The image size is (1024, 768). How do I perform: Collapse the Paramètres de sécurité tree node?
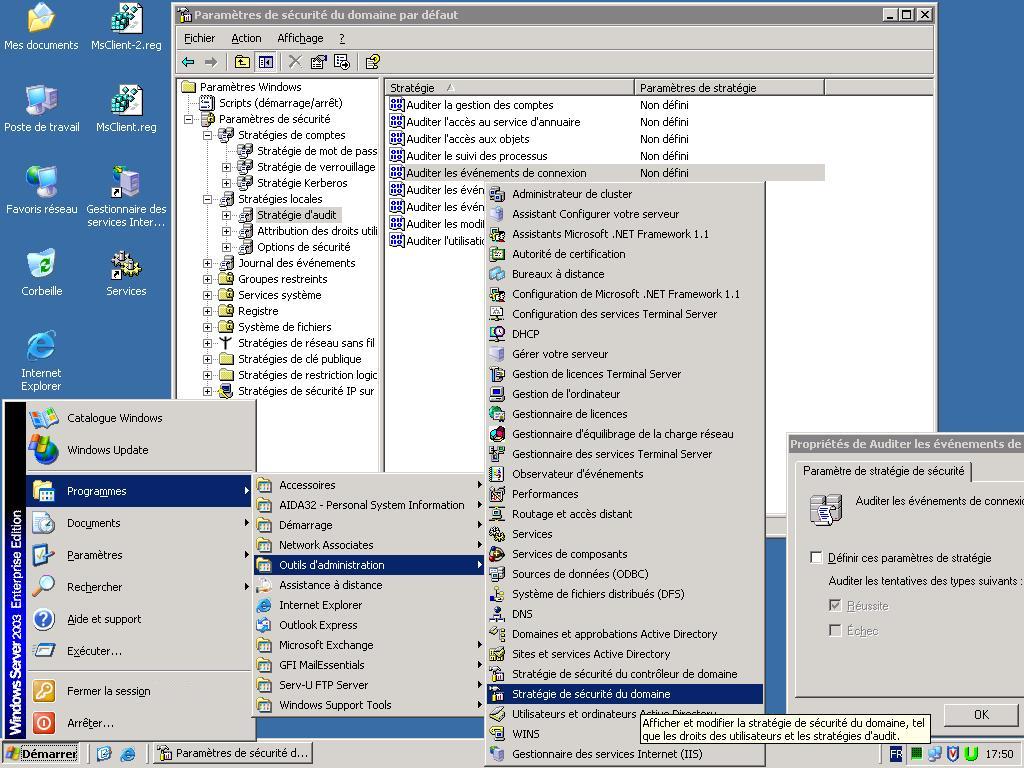tap(189, 120)
